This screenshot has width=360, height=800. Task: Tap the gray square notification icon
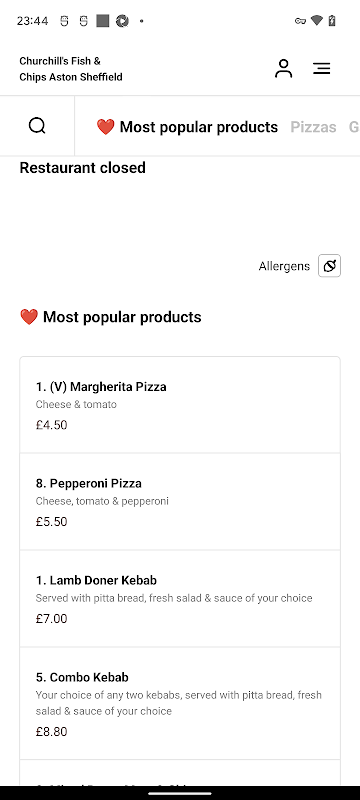click(103, 21)
